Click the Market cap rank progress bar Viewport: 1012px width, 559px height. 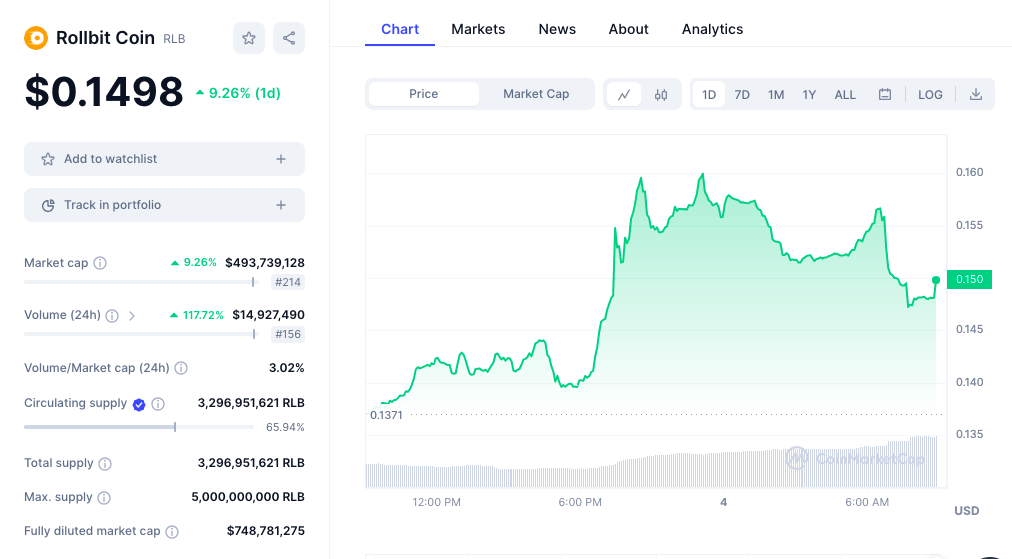pyautogui.click(x=141, y=282)
